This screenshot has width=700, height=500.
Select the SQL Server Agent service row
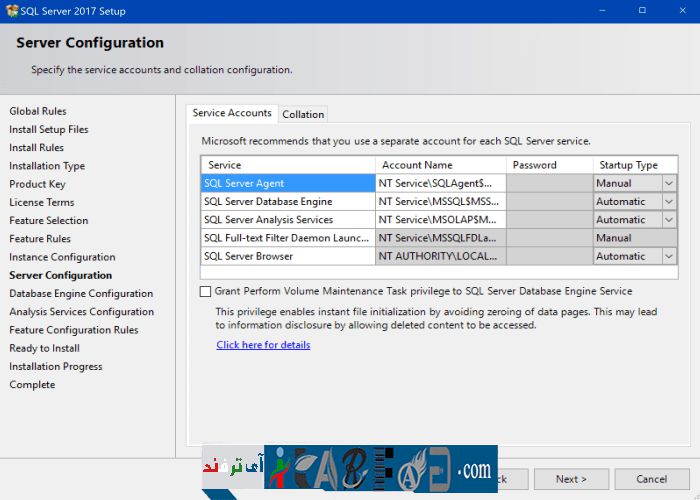[x=287, y=183]
